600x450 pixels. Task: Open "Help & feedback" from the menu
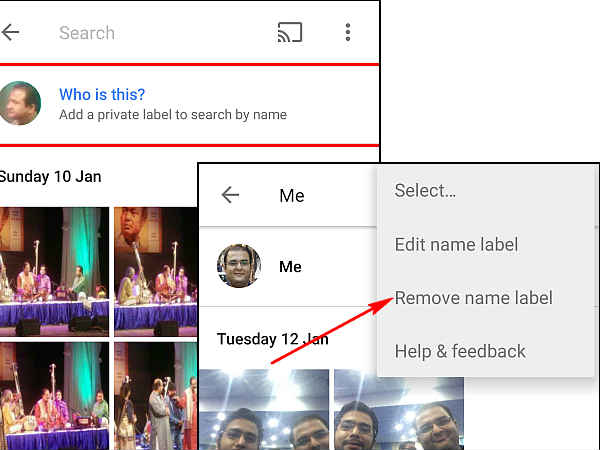[x=460, y=351]
